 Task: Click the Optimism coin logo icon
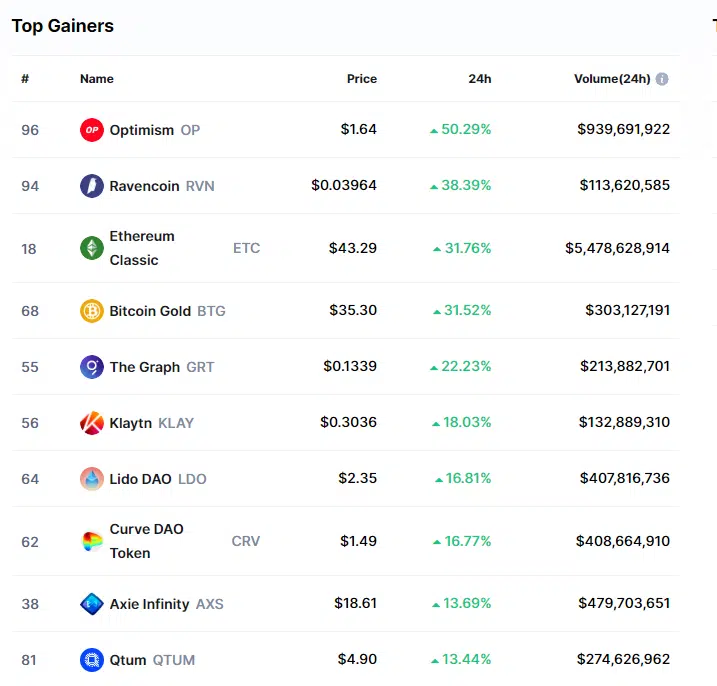[92, 130]
